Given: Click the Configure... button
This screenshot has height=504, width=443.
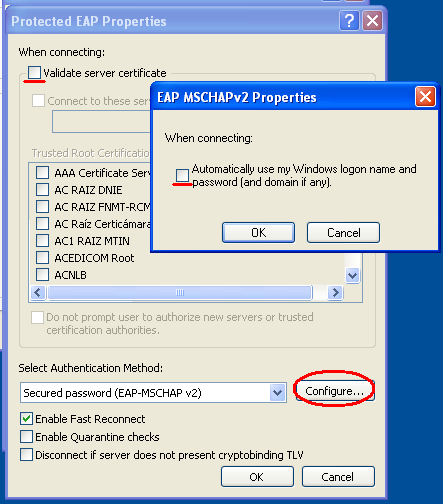Looking at the screenshot, I should 335,391.
